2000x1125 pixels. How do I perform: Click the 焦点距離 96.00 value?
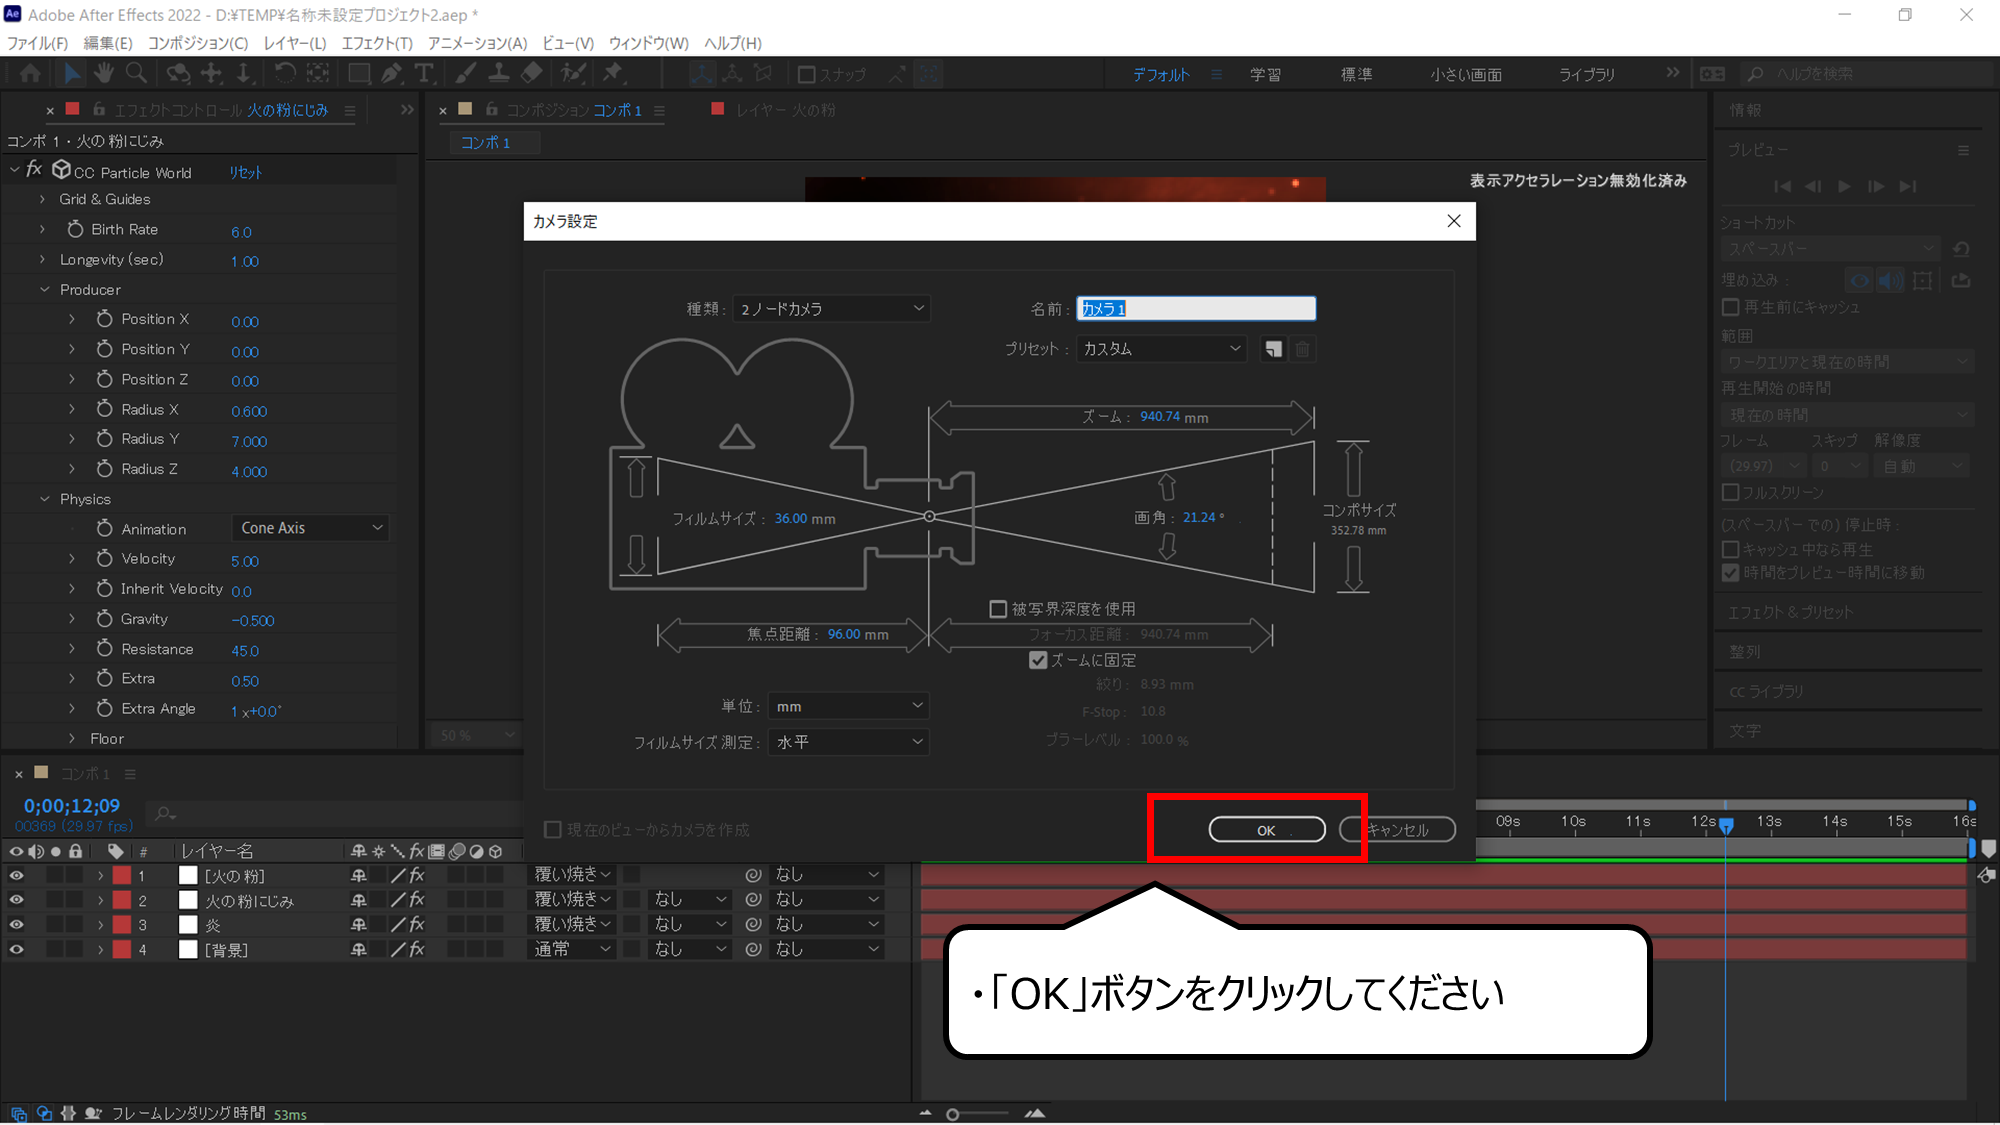pyautogui.click(x=844, y=634)
